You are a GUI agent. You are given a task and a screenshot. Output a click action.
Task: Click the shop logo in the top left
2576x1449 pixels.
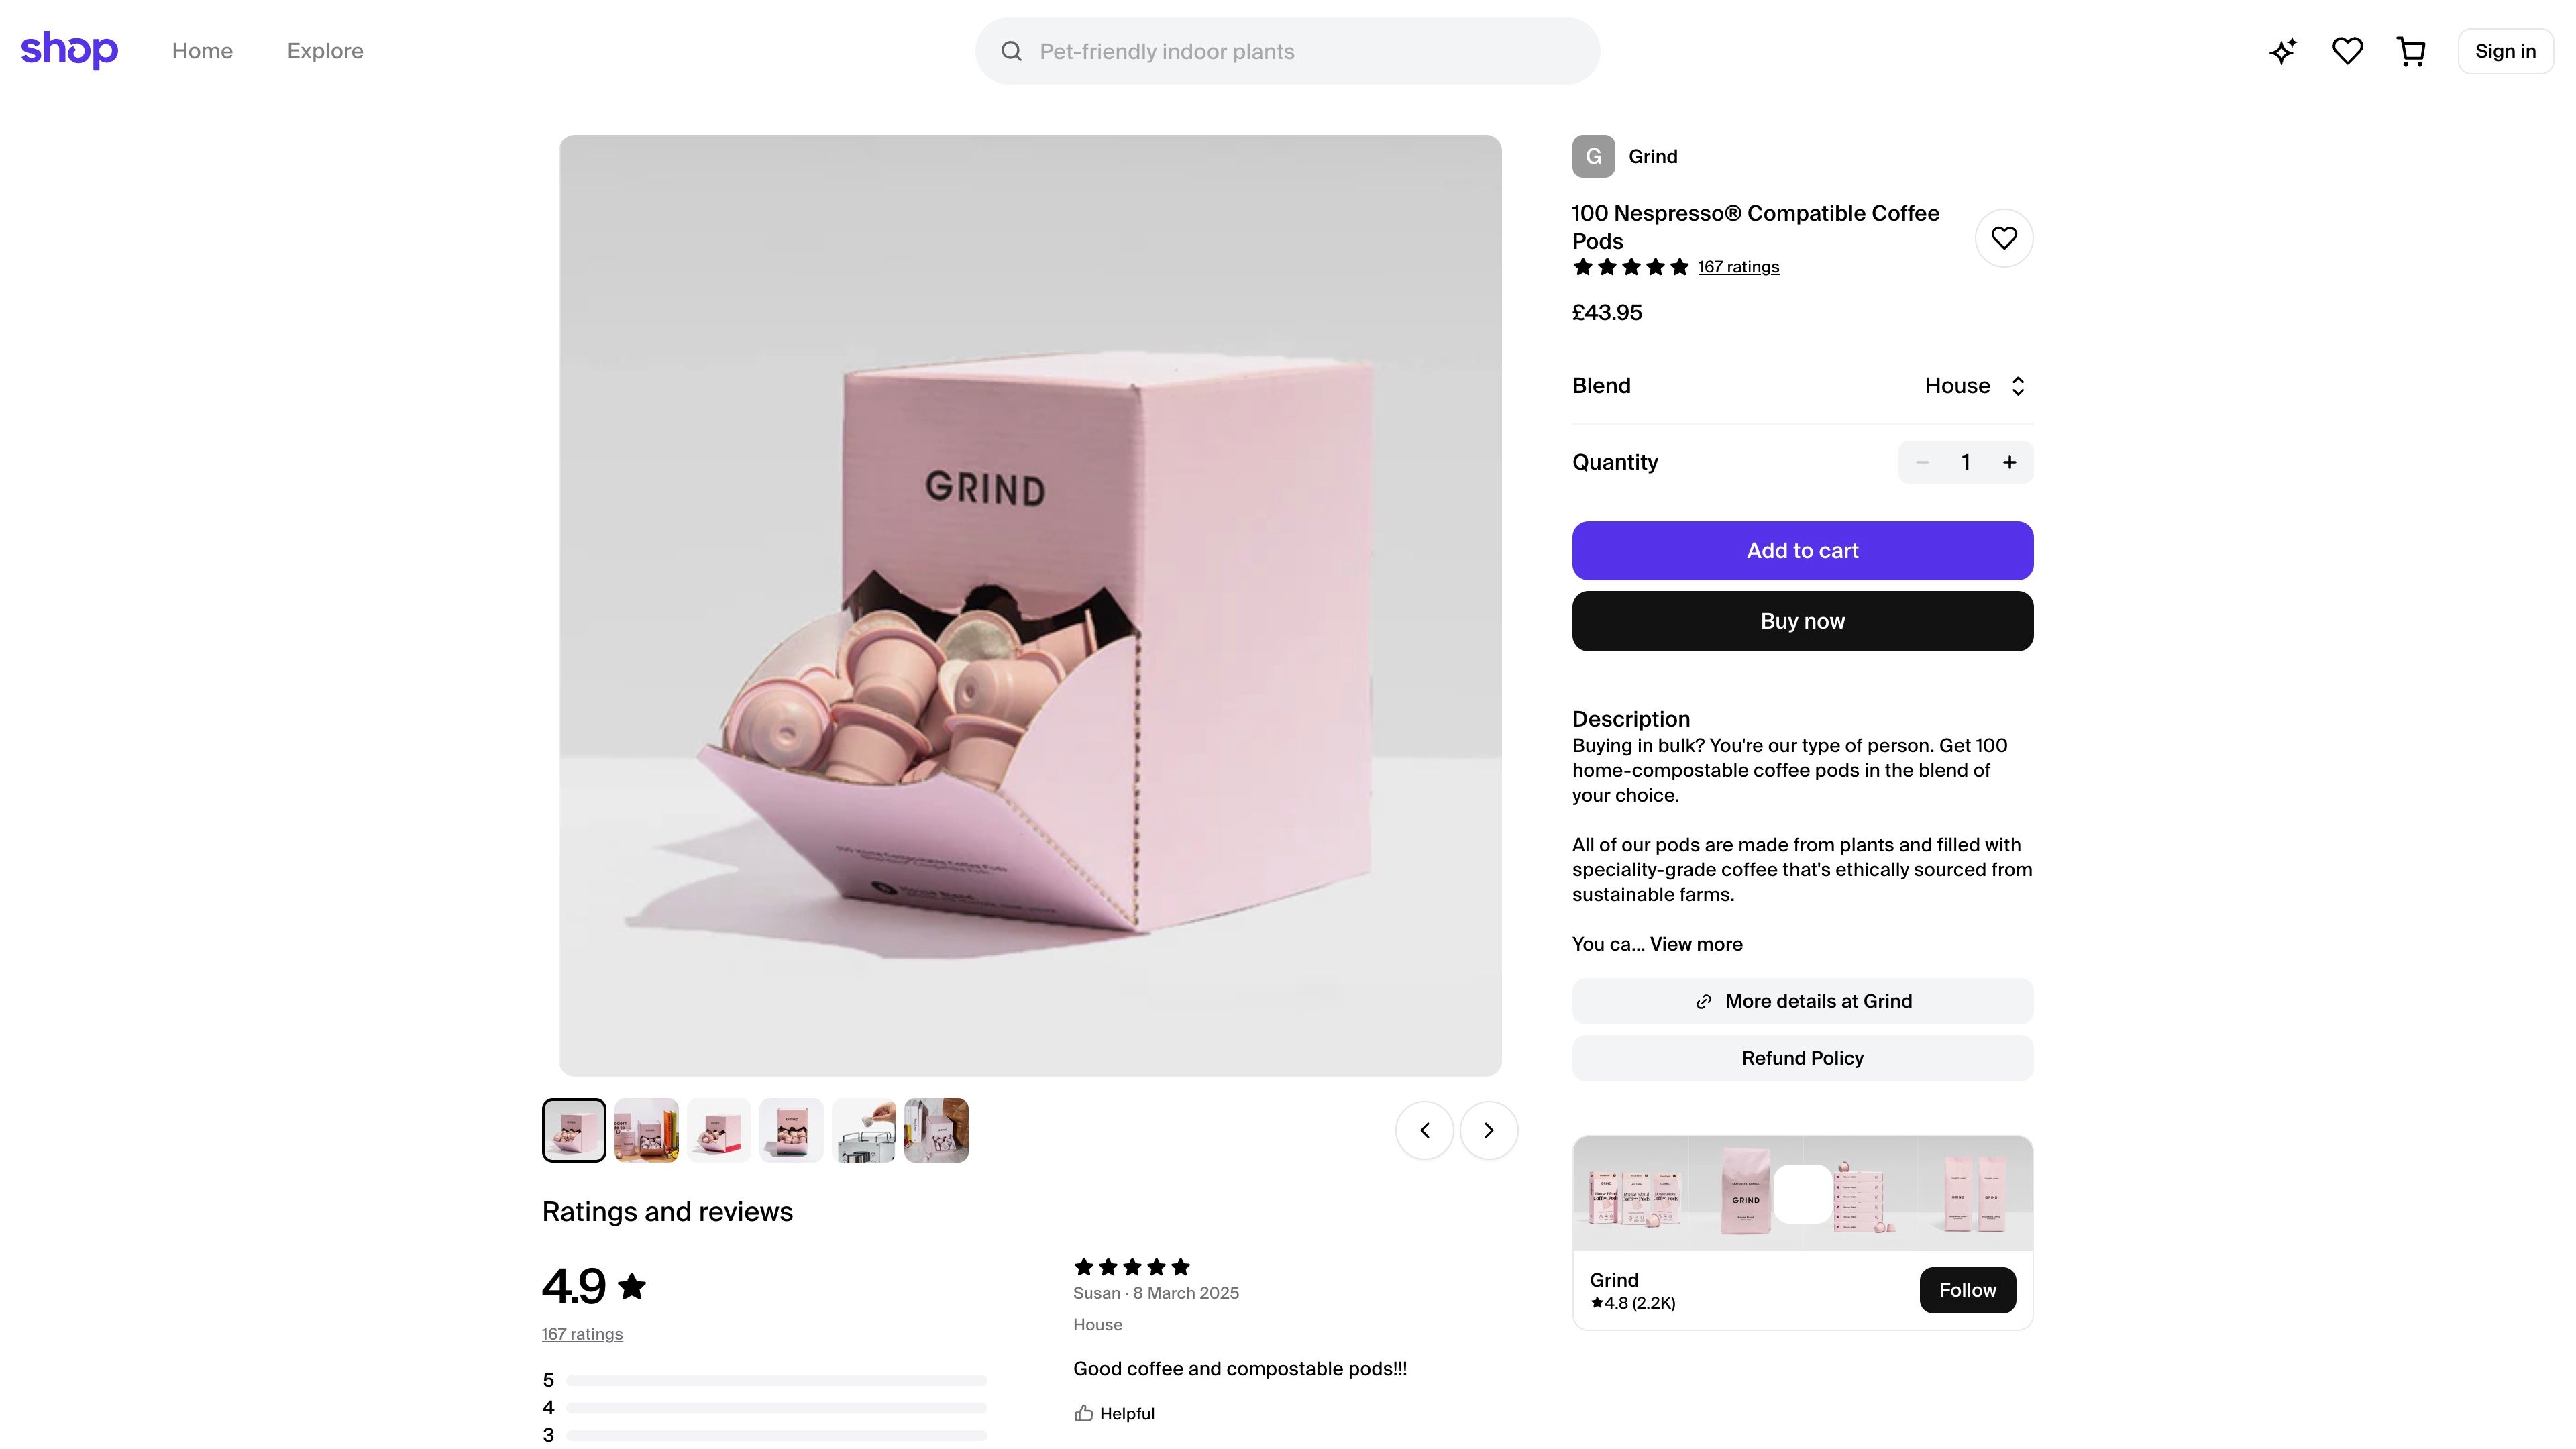click(69, 50)
